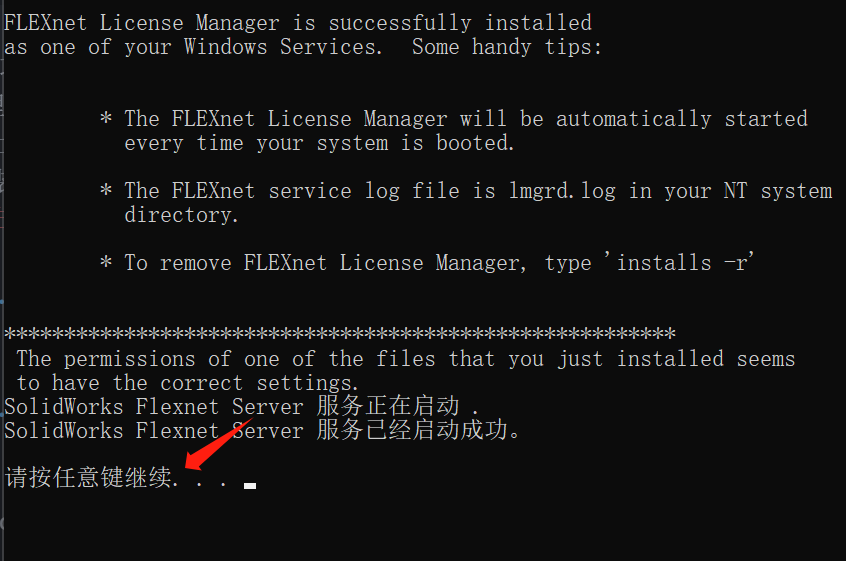
Task: Click 'To remove FLEXnet License Manager' text
Action: 325,263
